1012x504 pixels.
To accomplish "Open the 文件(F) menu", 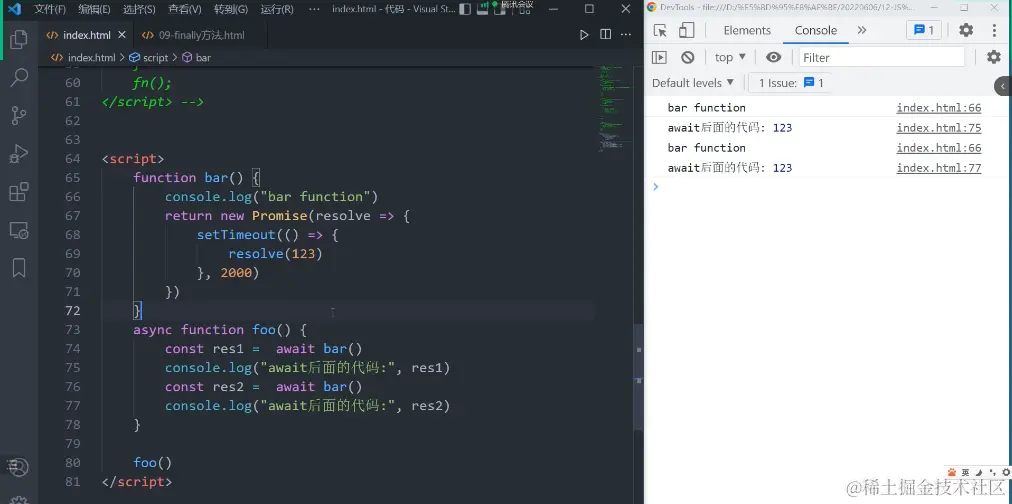I will click(x=50, y=9).
